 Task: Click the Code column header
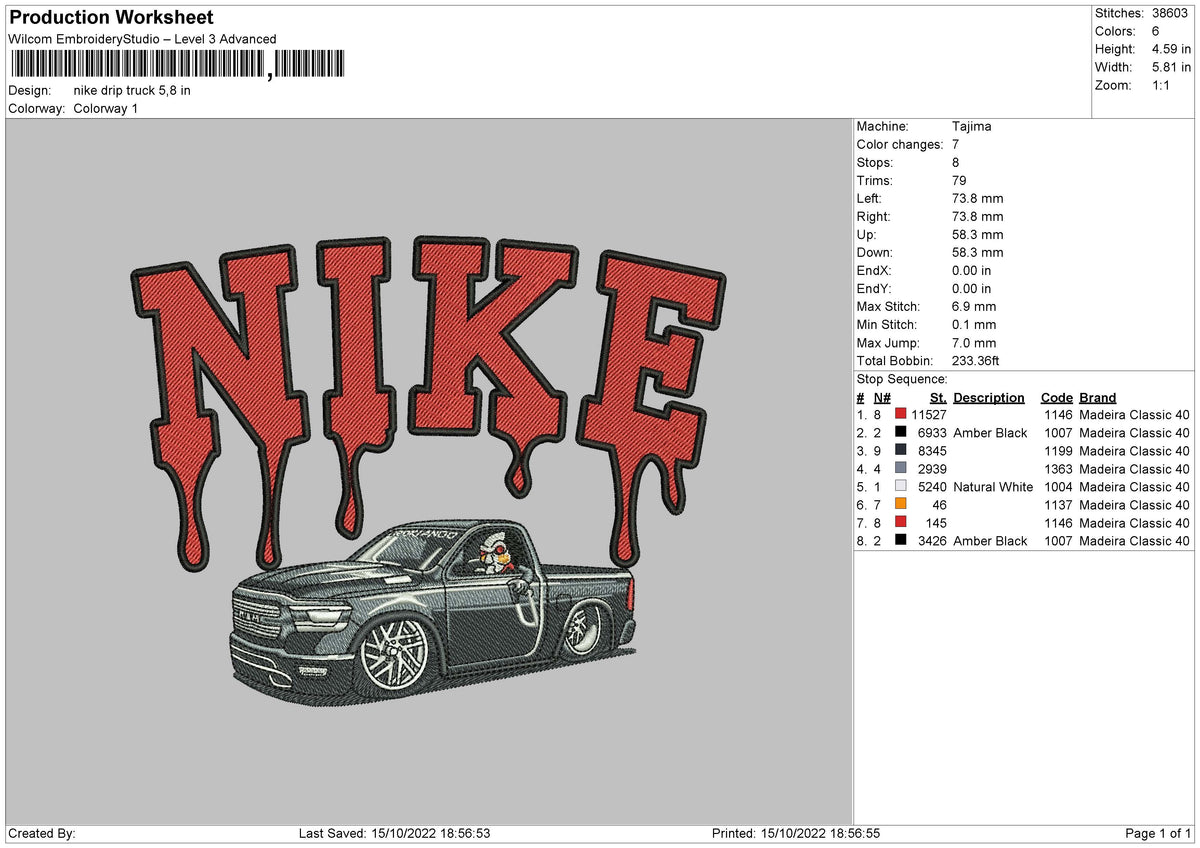(x=1057, y=397)
